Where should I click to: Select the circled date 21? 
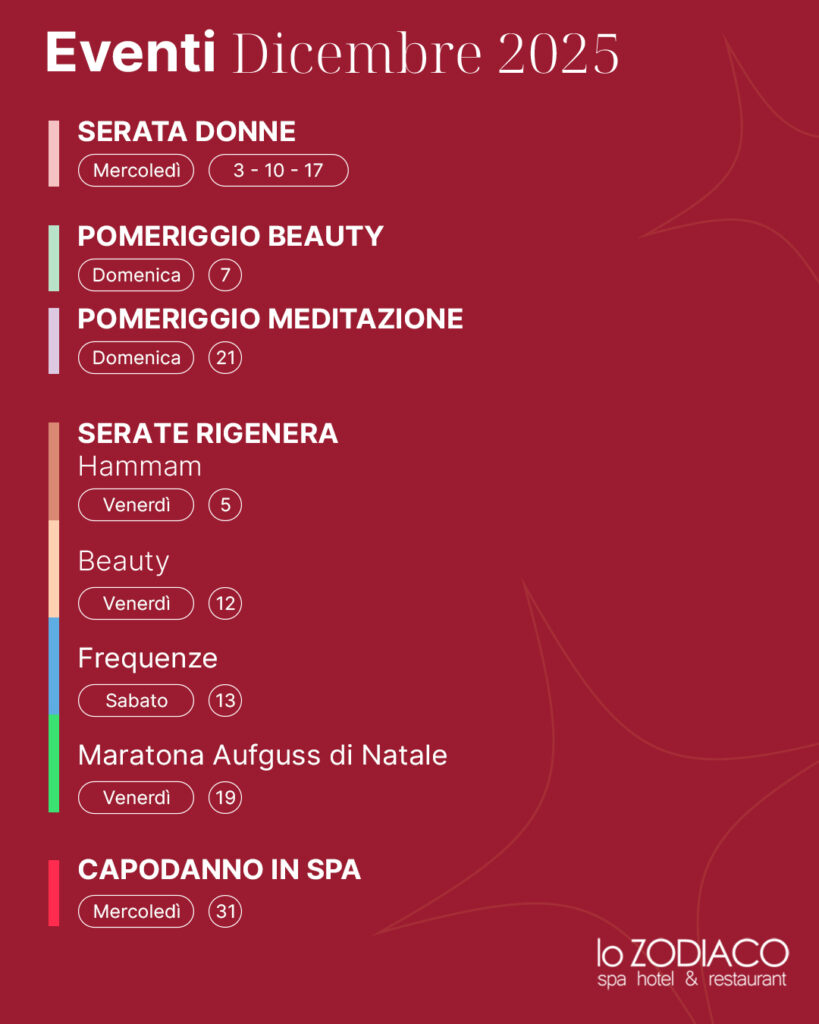click(x=225, y=358)
